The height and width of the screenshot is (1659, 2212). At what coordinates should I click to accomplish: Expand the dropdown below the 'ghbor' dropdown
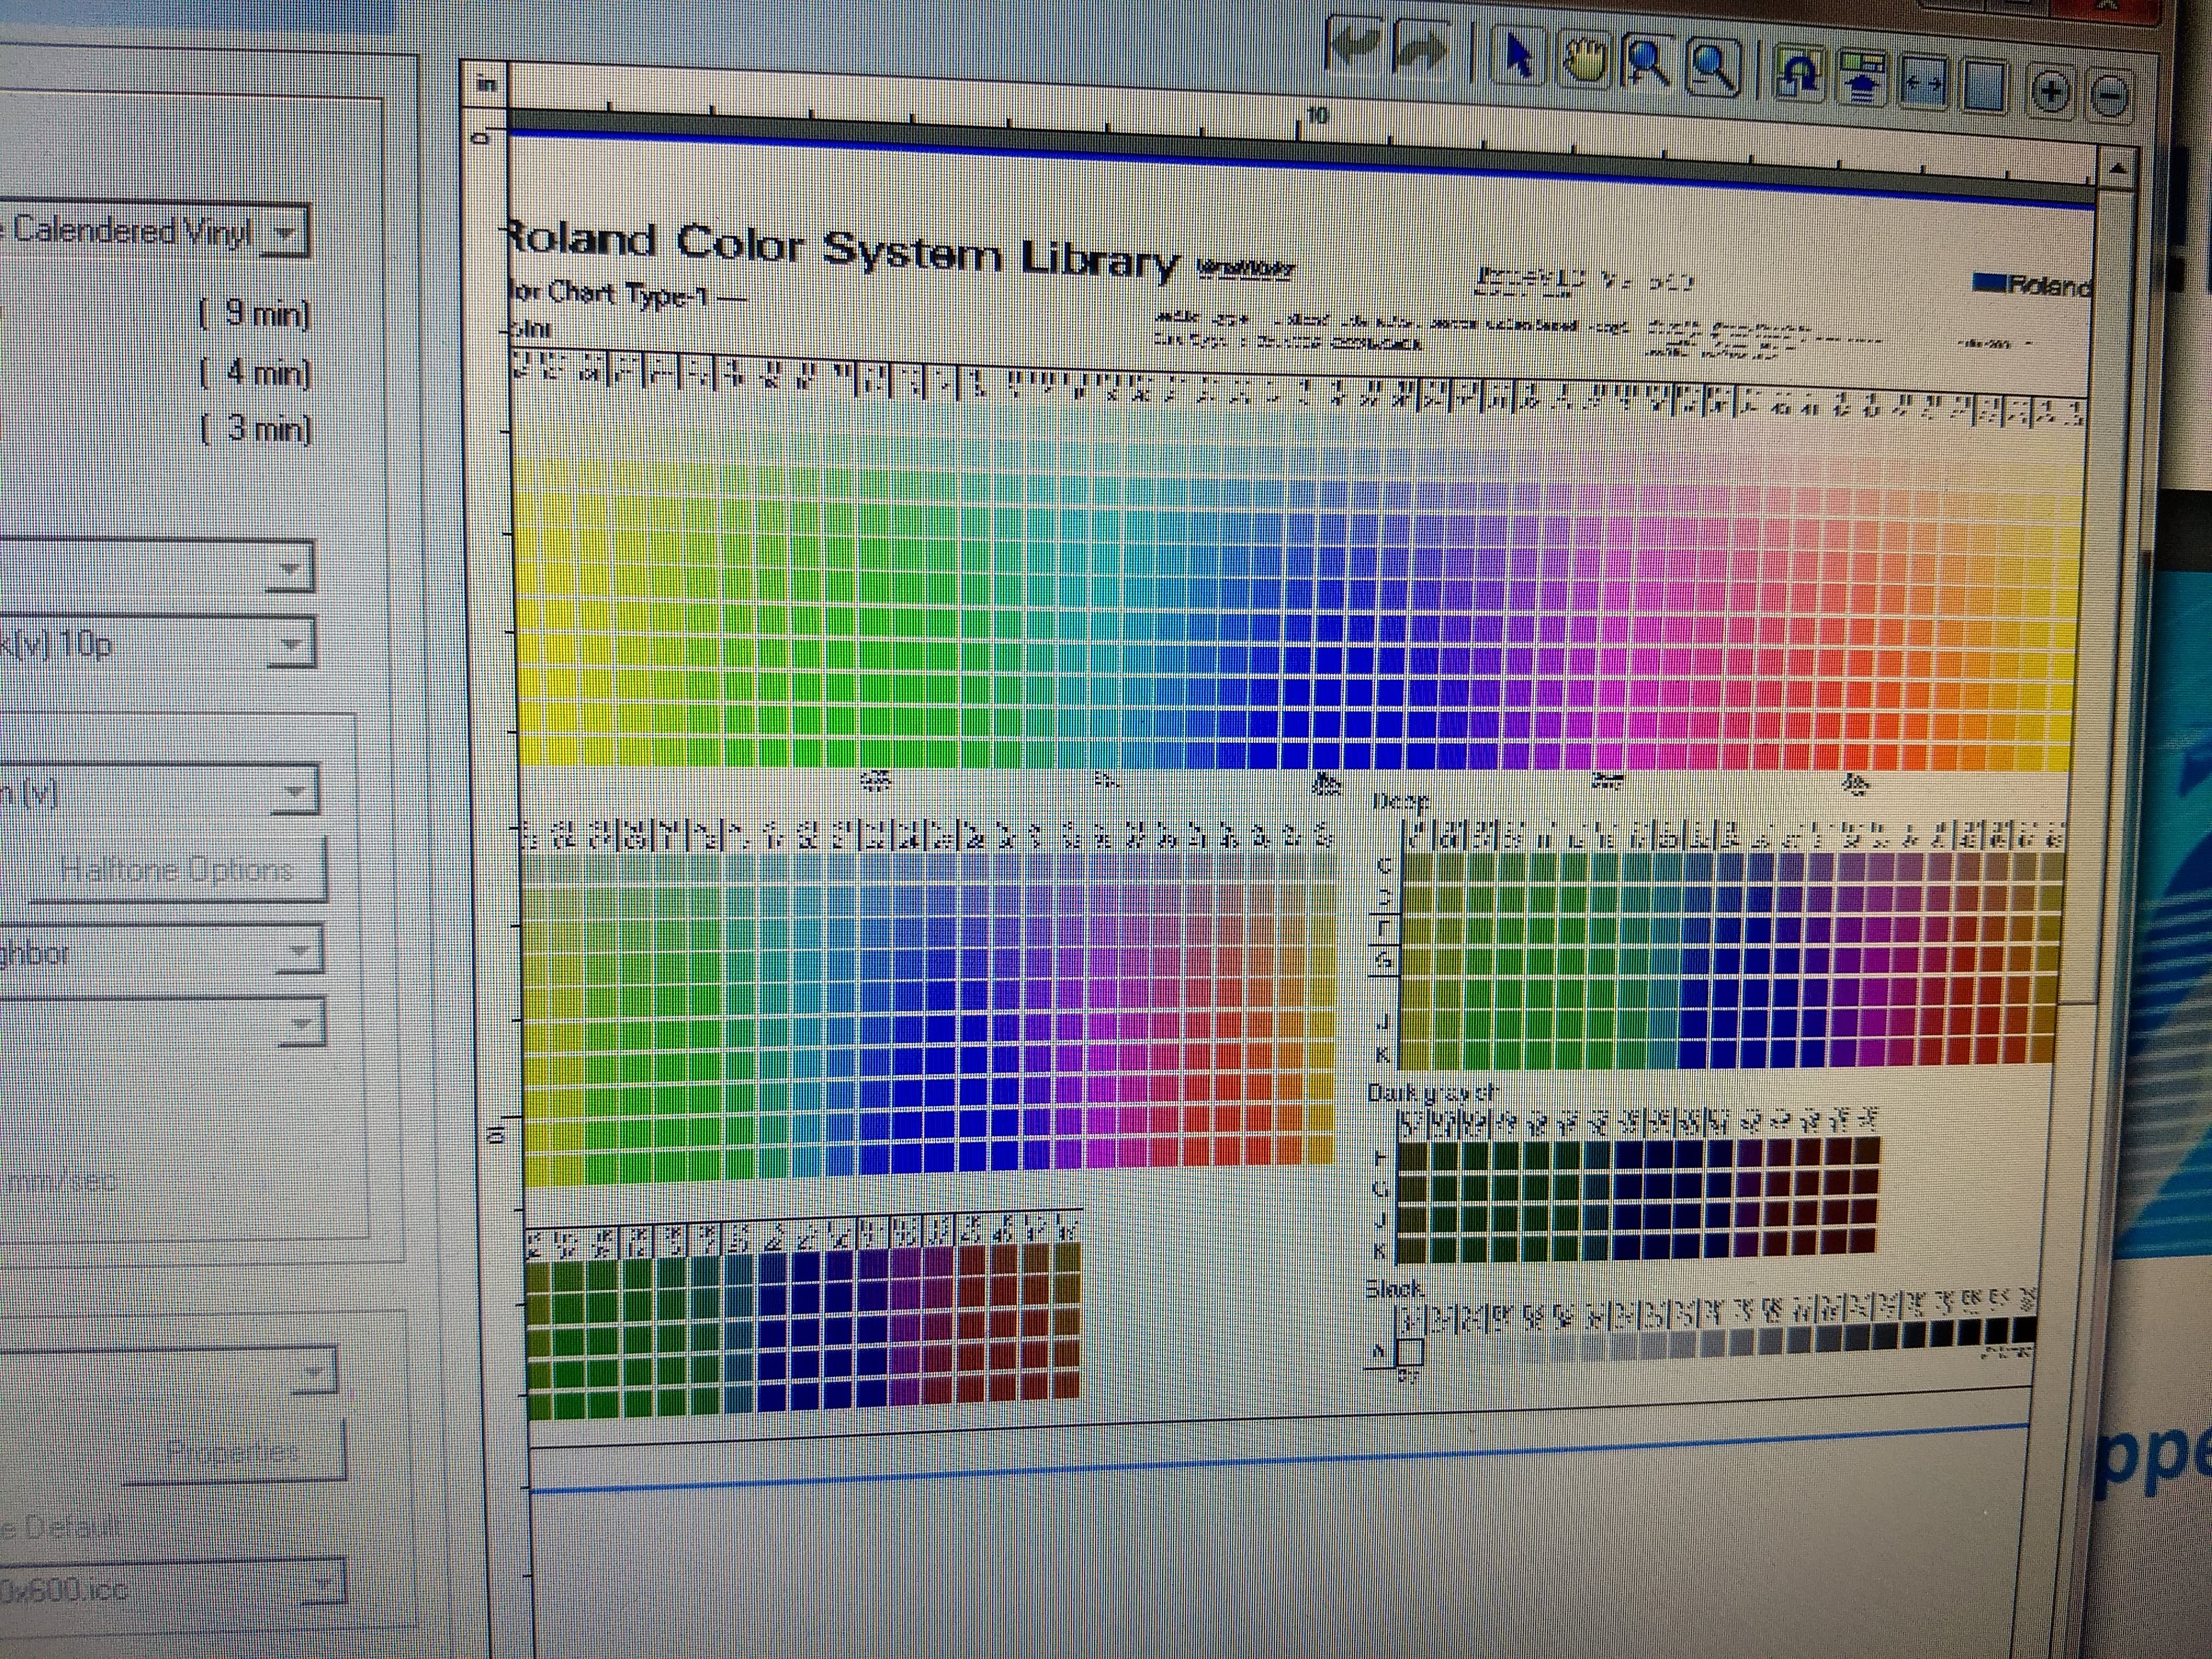pos(302,1023)
